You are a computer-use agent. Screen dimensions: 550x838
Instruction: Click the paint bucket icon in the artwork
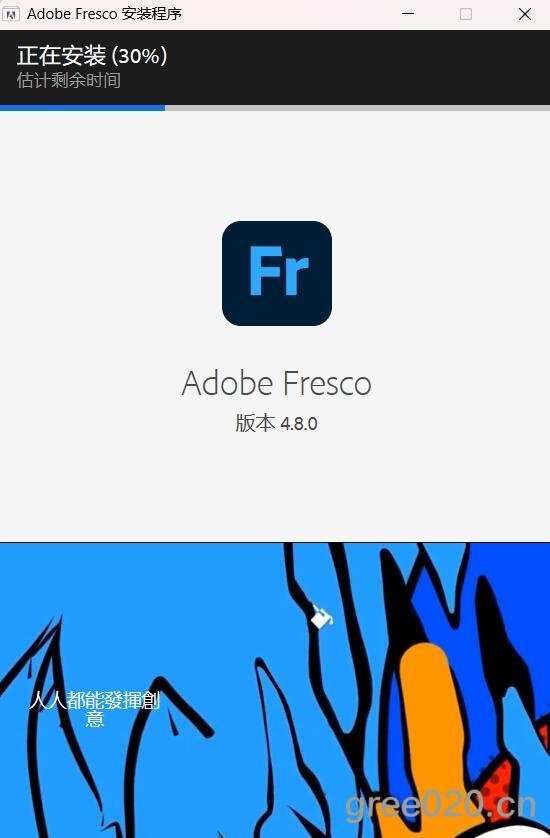(x=322, y=617)
